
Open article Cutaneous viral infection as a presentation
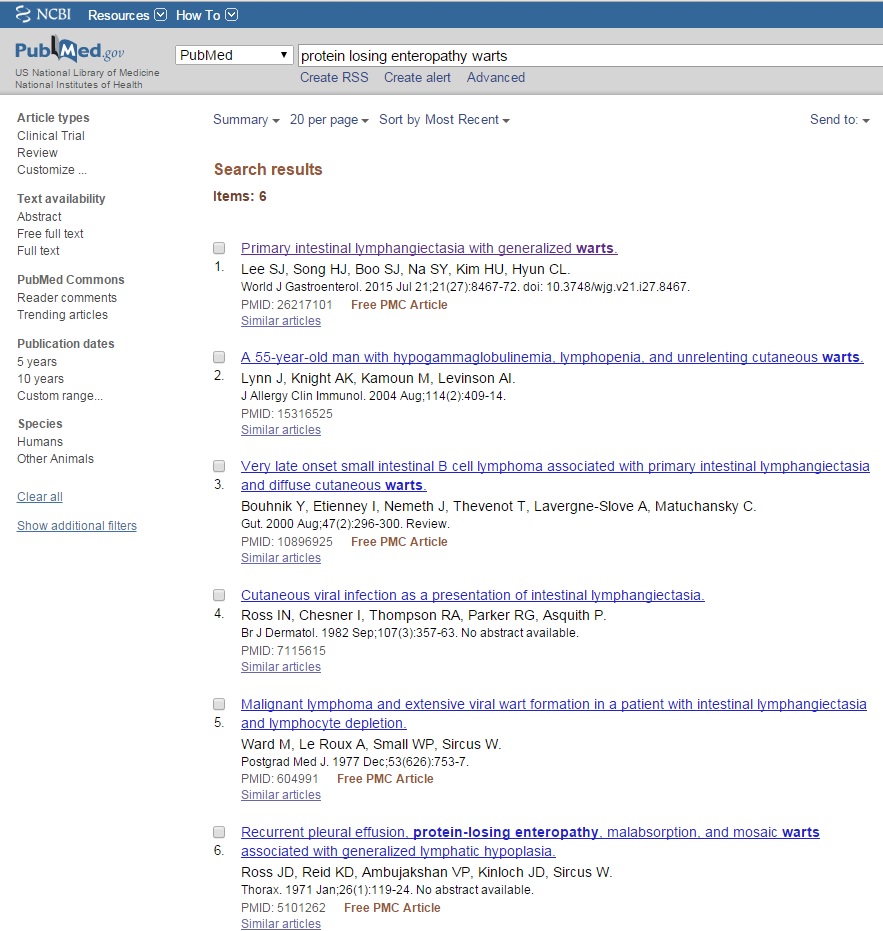pyautogui.click(x=473, y=595)
